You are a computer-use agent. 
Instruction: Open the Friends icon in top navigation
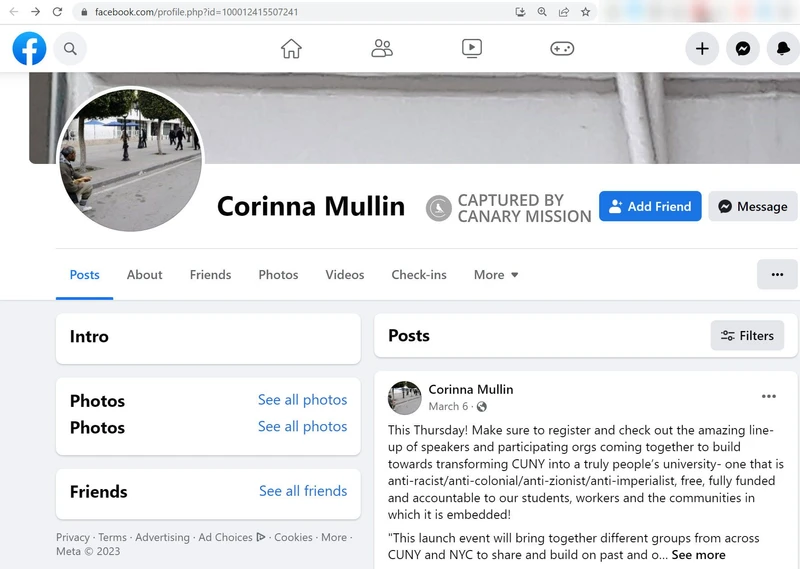coord(382,48)
